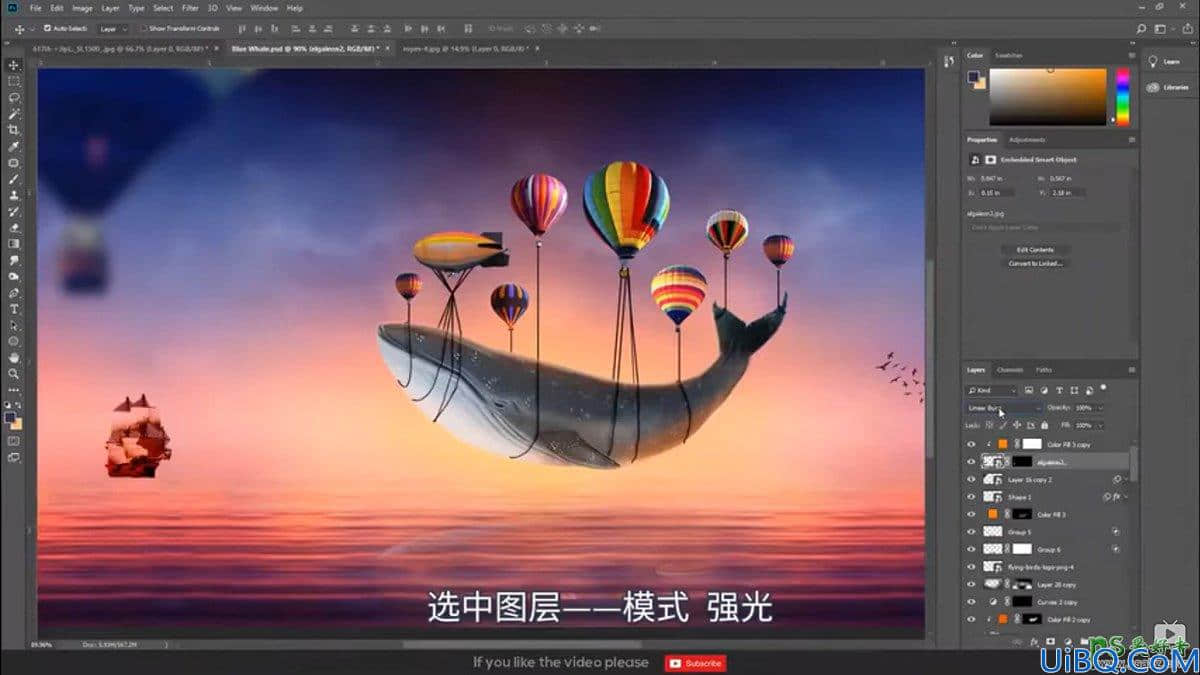
Task: Select the Hand tool
Action: [14, 357]
